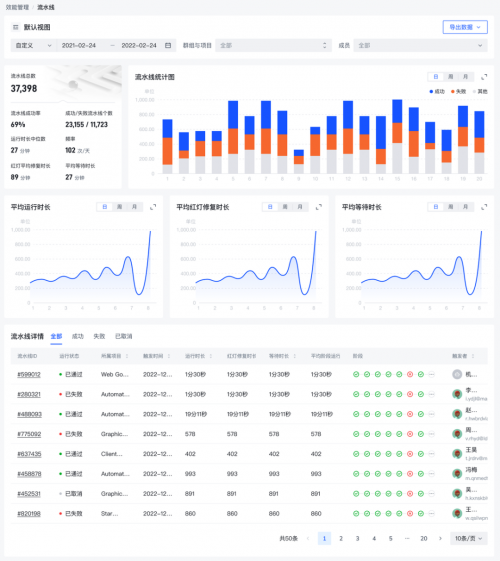Go to next page arrow in pagination
This screenshot has height=561, width=500.
(x=440, y=538)
